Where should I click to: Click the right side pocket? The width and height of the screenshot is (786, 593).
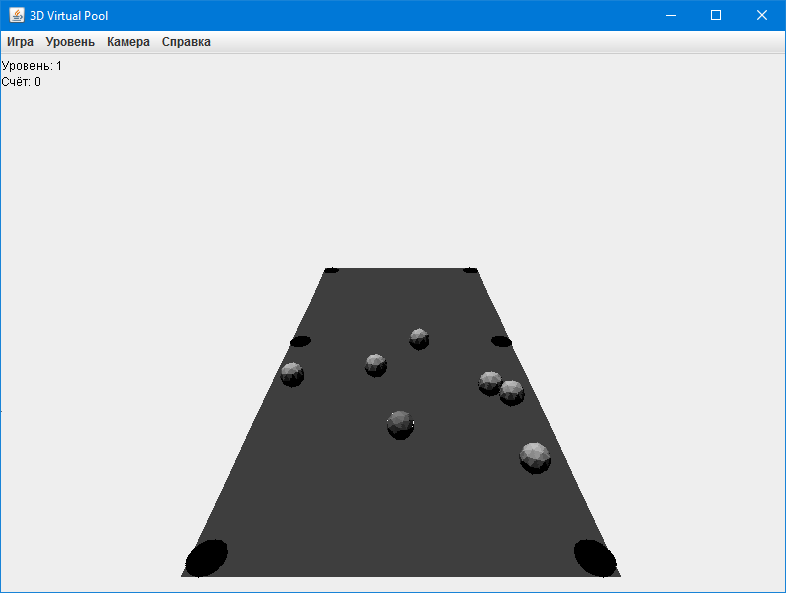click(501, 341)
